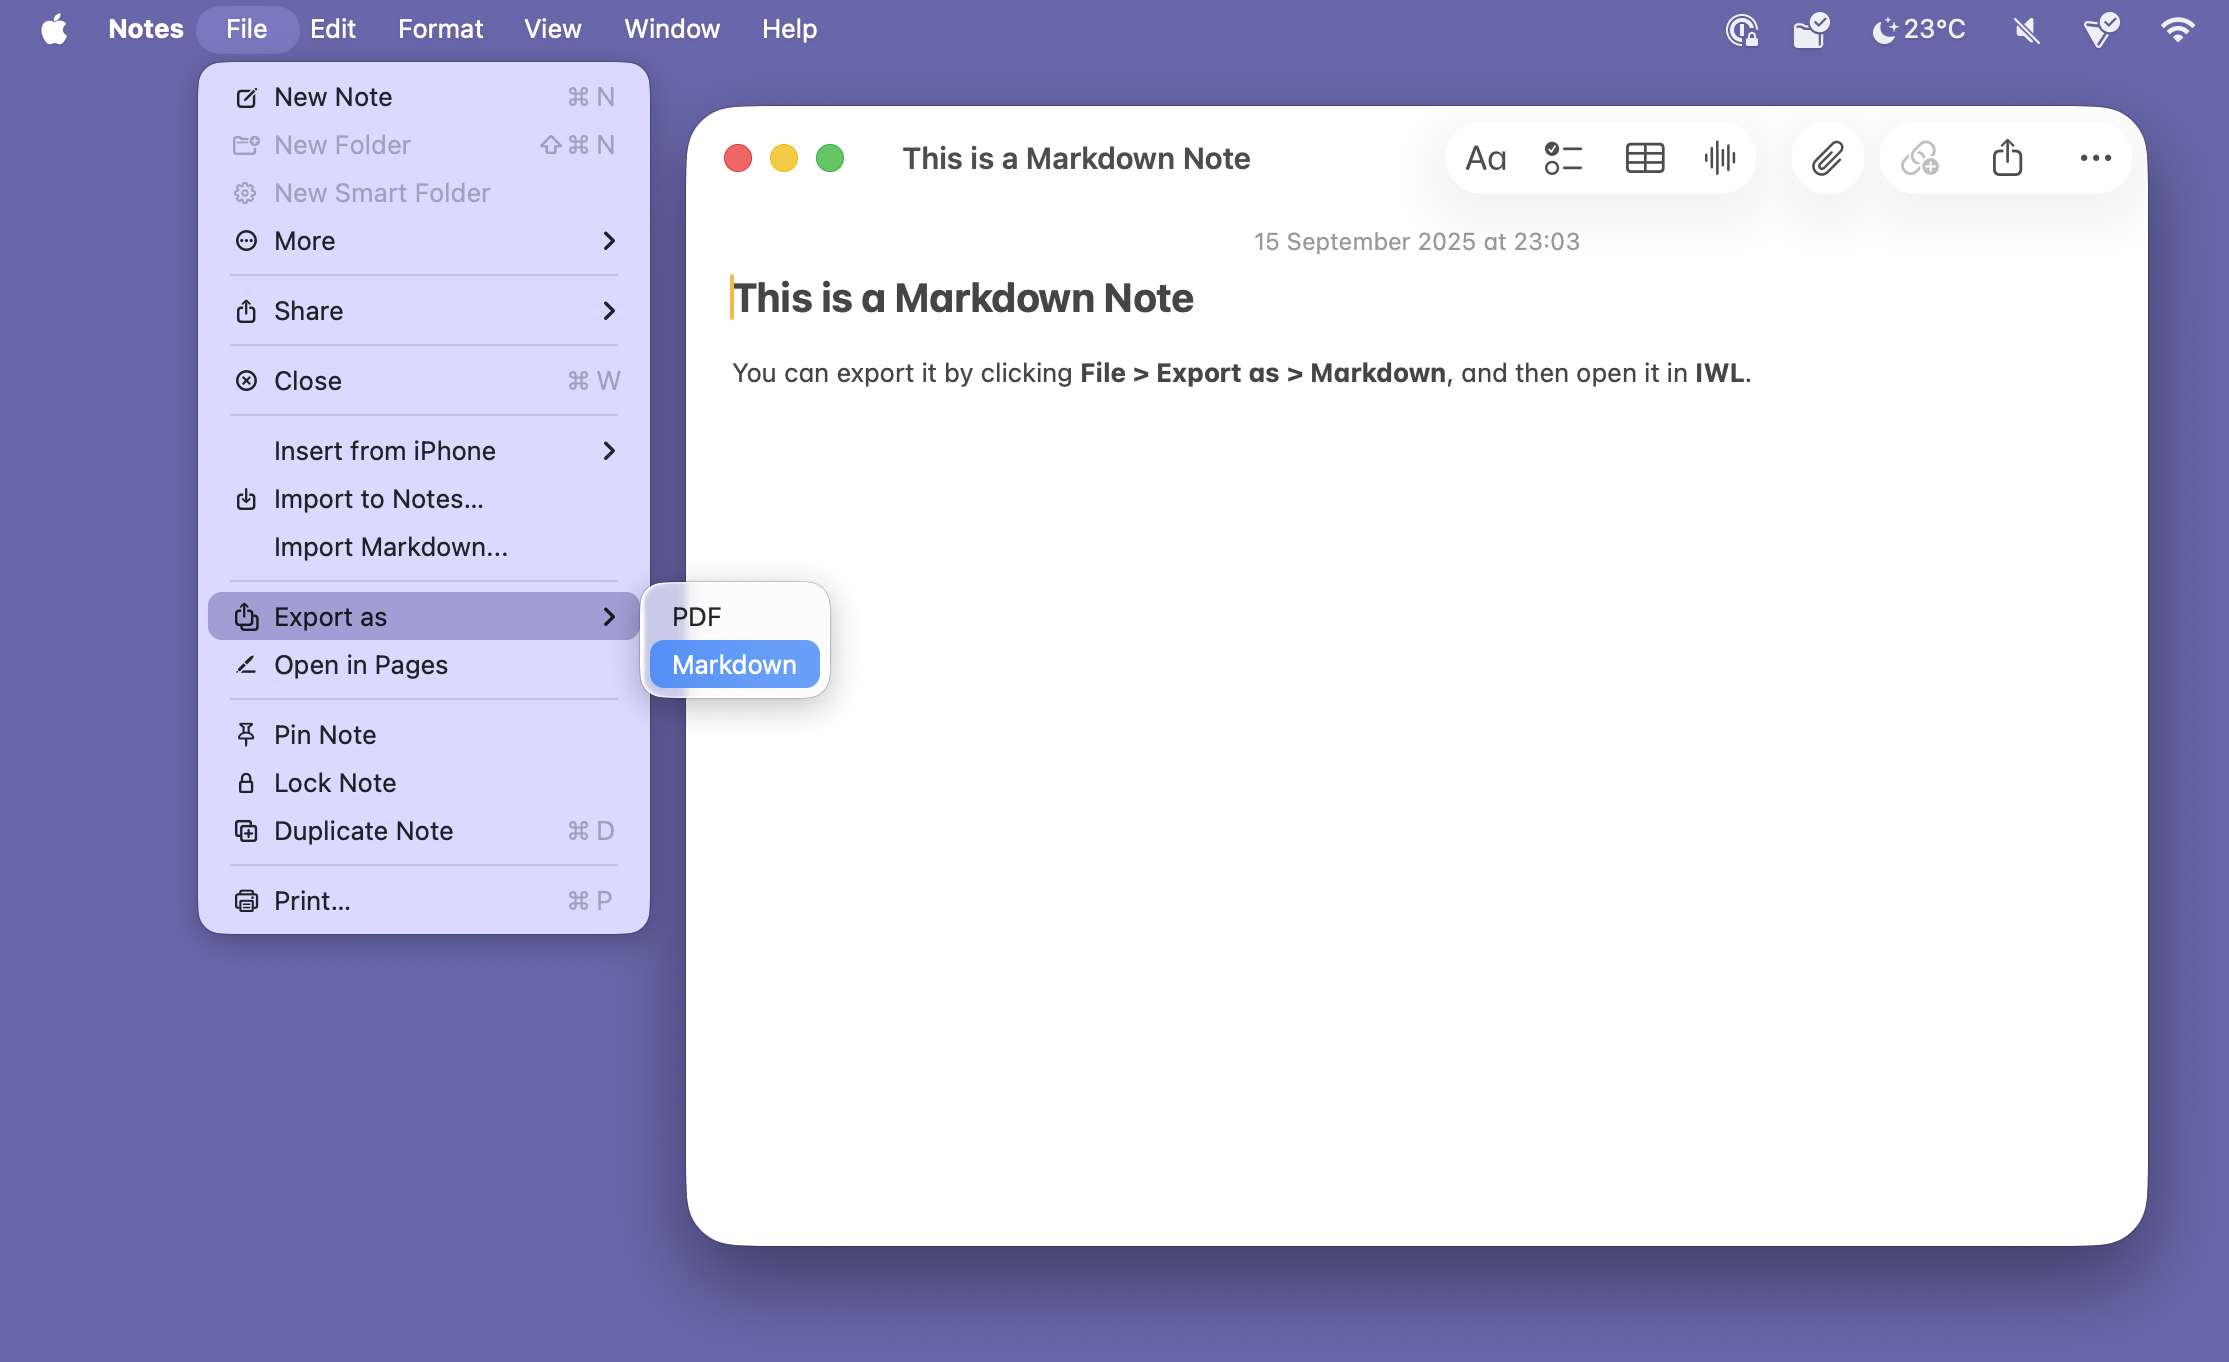Select Import Markdown from the File menu
Screen dimensions: 2229x1362
pos(391,547)
